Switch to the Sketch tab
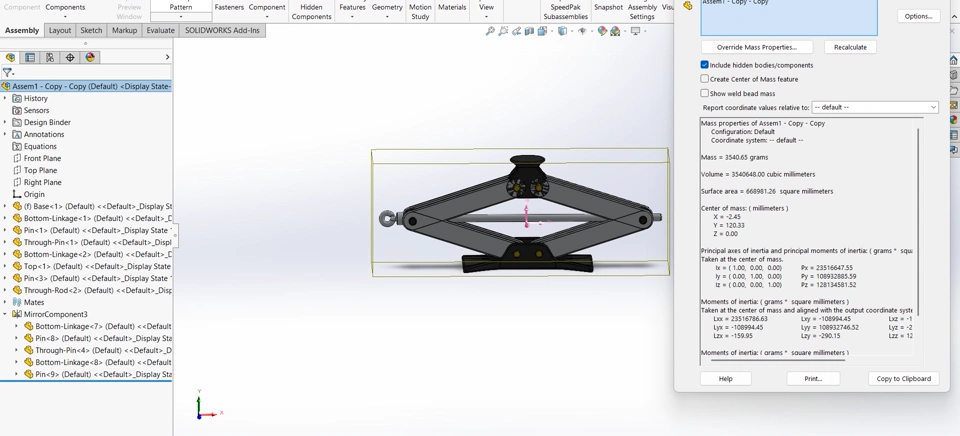The width and height of the screenshot is (960, 436). tap(91, 30)
